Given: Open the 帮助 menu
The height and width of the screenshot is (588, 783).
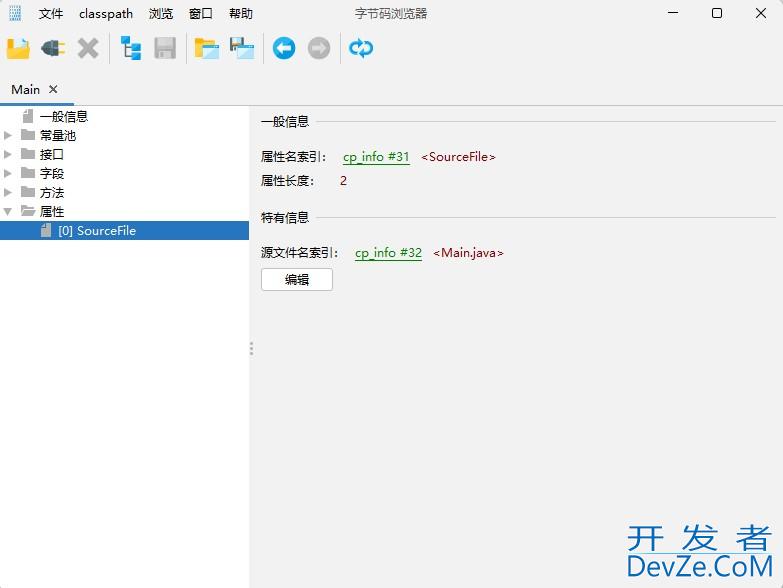Looking at the screenshot, I should coord(241,14).
